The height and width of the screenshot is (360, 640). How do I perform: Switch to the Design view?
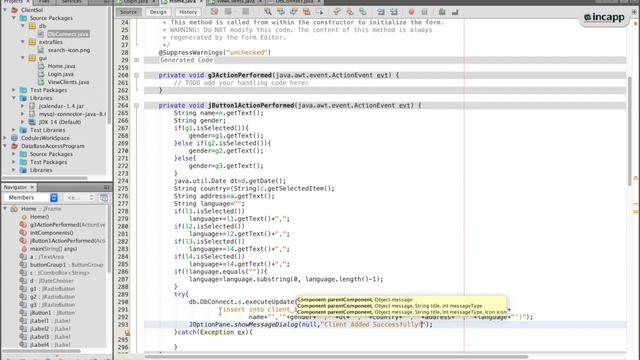pyautogui.click(x=158, y=12)
